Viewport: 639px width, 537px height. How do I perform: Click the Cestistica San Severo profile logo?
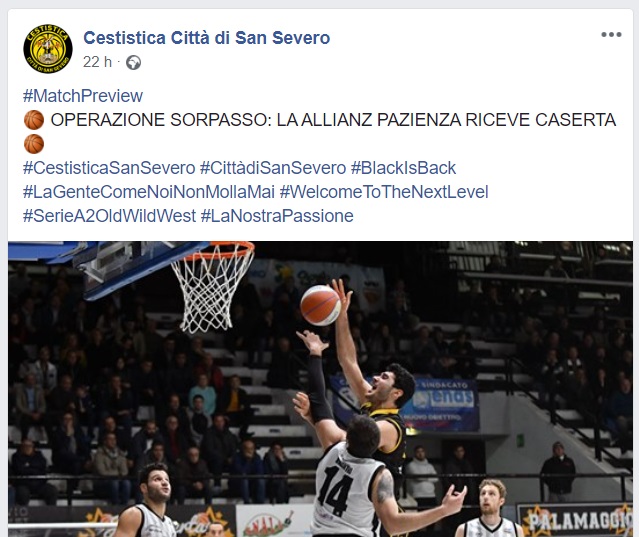[48, 48]
